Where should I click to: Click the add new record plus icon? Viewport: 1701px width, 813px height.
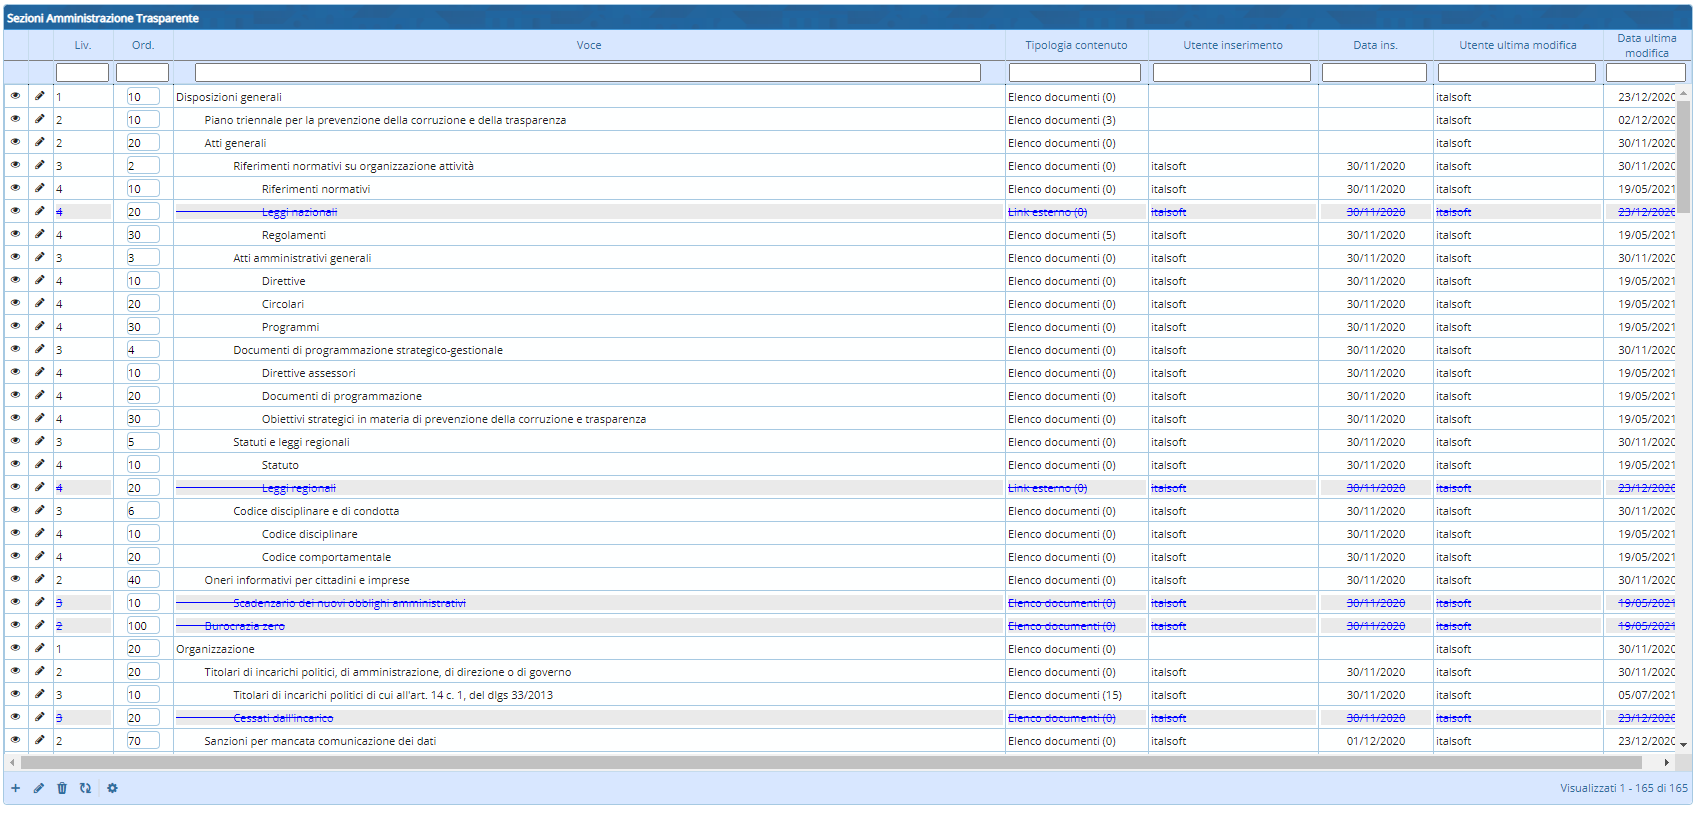tap(15, 788)
